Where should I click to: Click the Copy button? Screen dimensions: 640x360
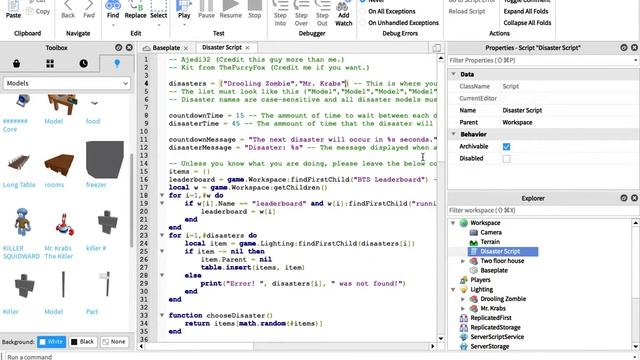pos(38,11)
